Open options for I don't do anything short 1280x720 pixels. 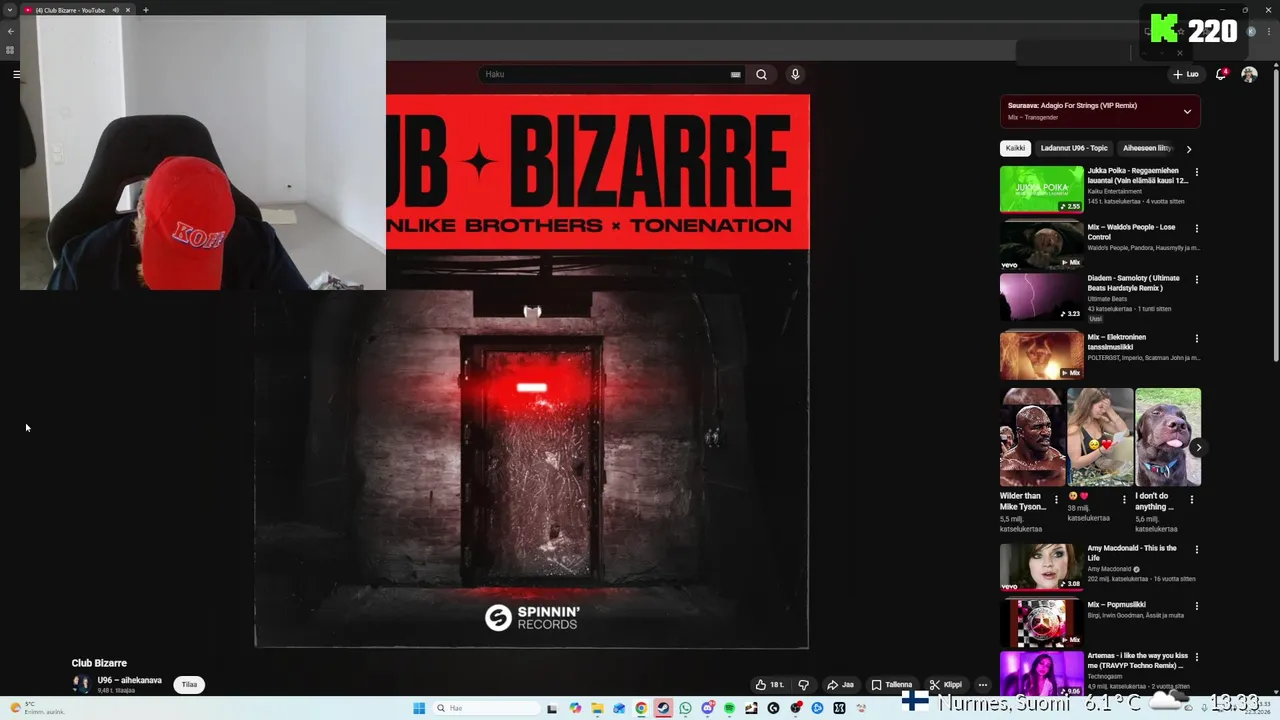(1192, 500)
